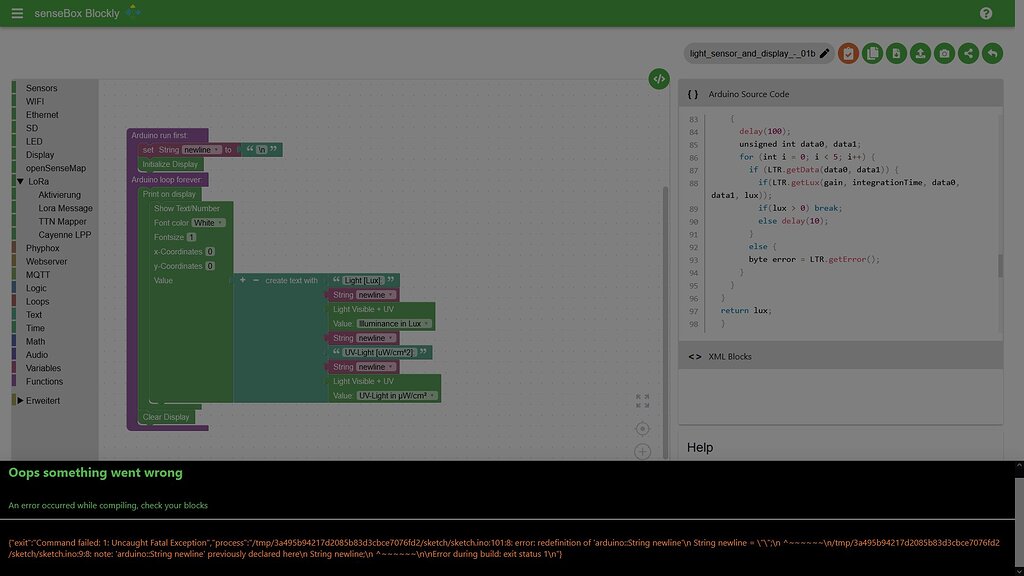Click the copy code icon button

(x=872, y=53)
